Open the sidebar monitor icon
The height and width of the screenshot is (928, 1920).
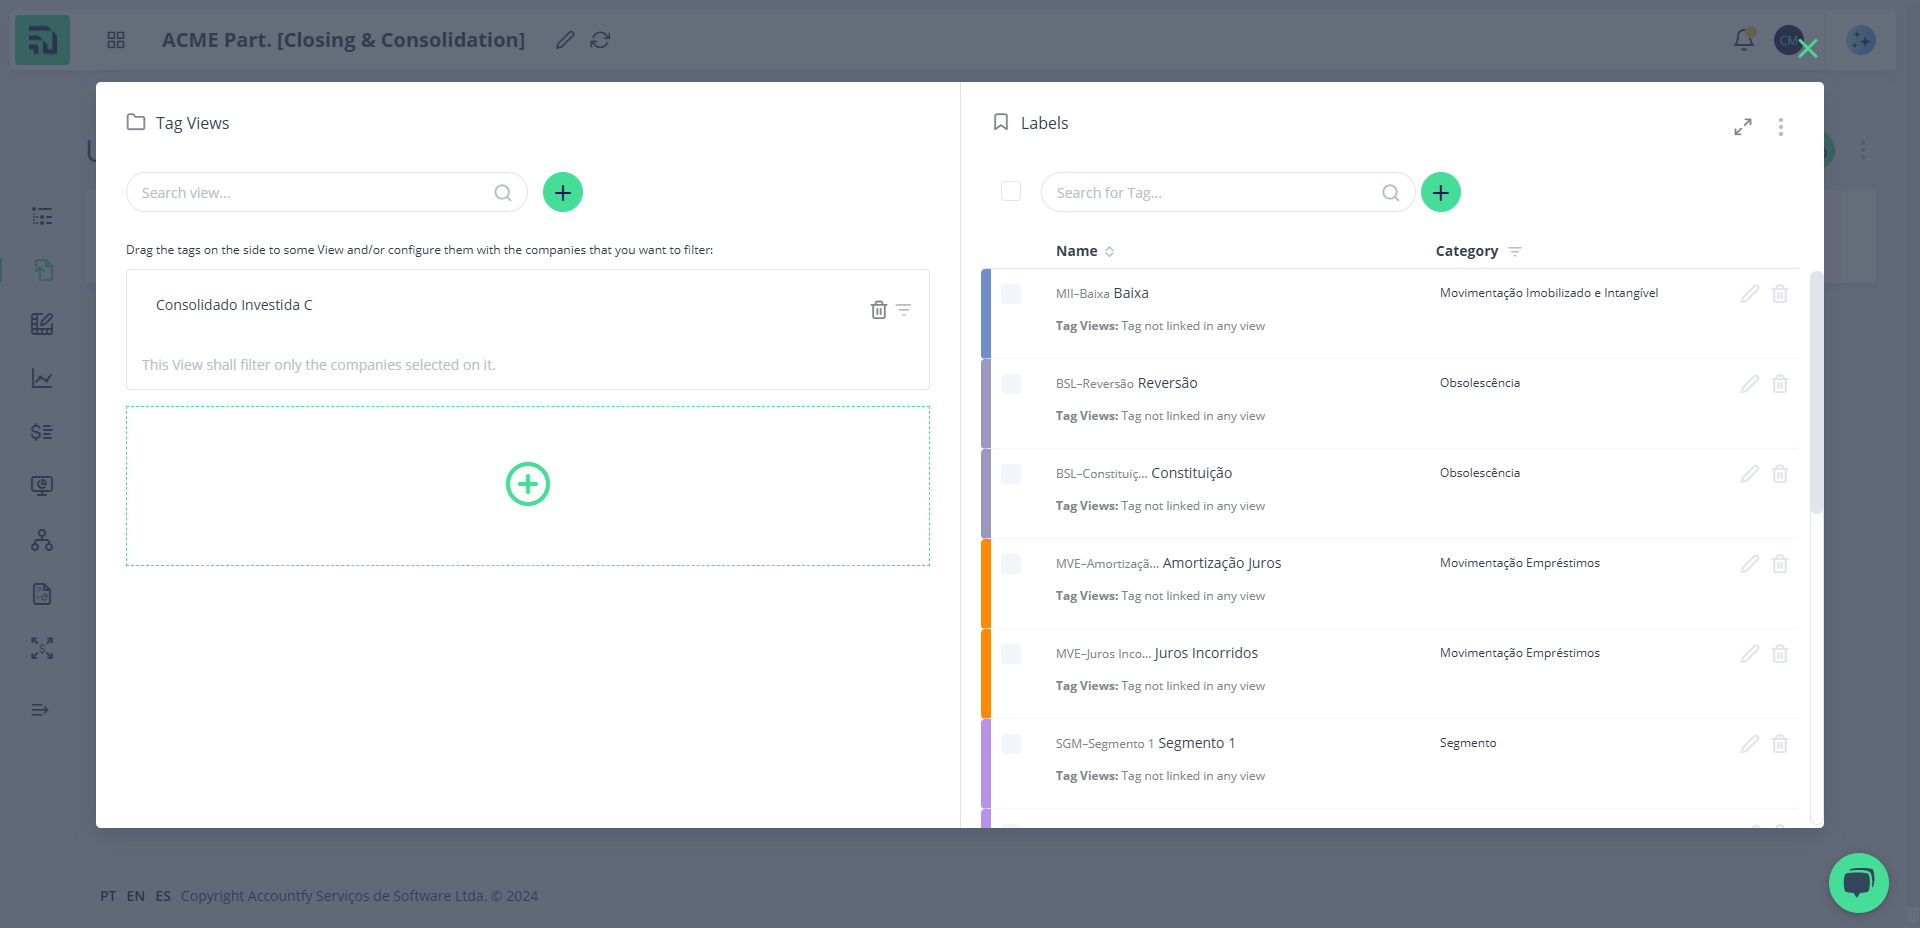(42, 486)
